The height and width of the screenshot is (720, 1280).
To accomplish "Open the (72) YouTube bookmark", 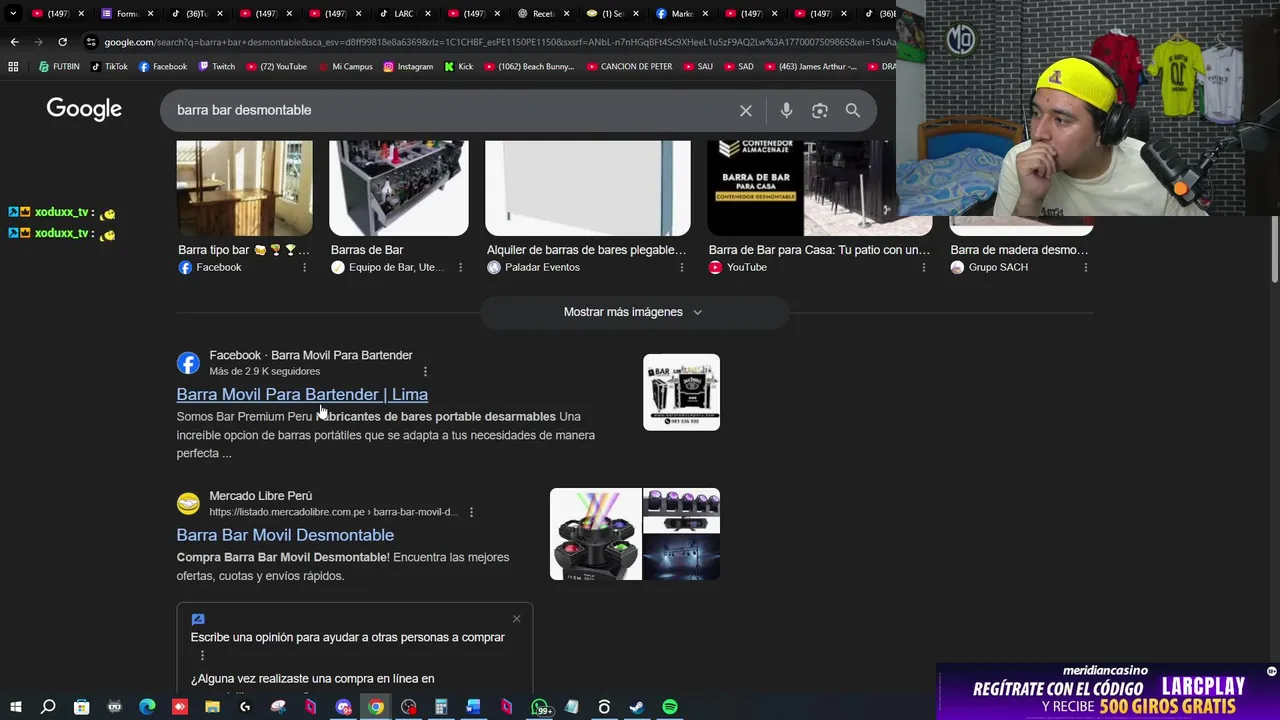I will (276, 67).
